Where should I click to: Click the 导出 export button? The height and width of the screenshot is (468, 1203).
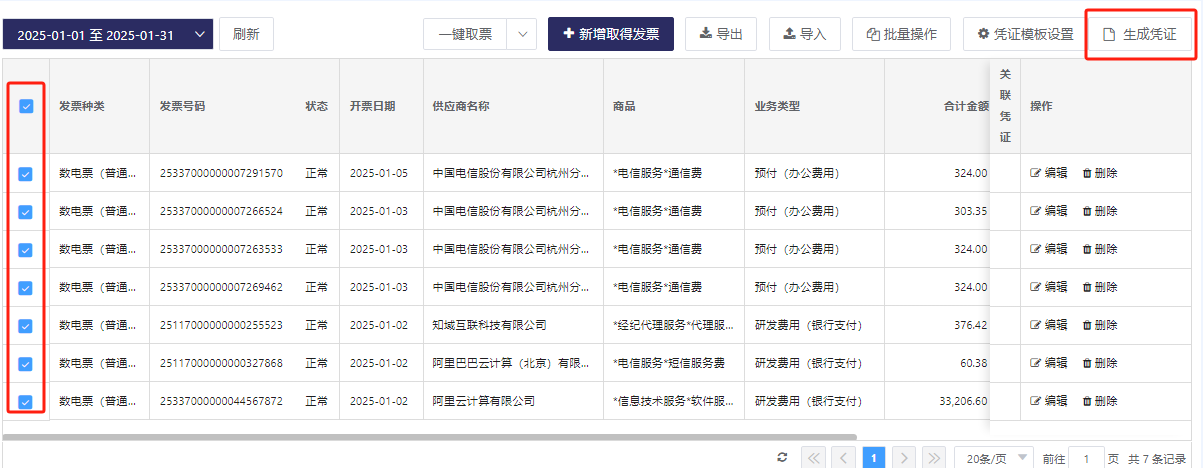point(721,34)
